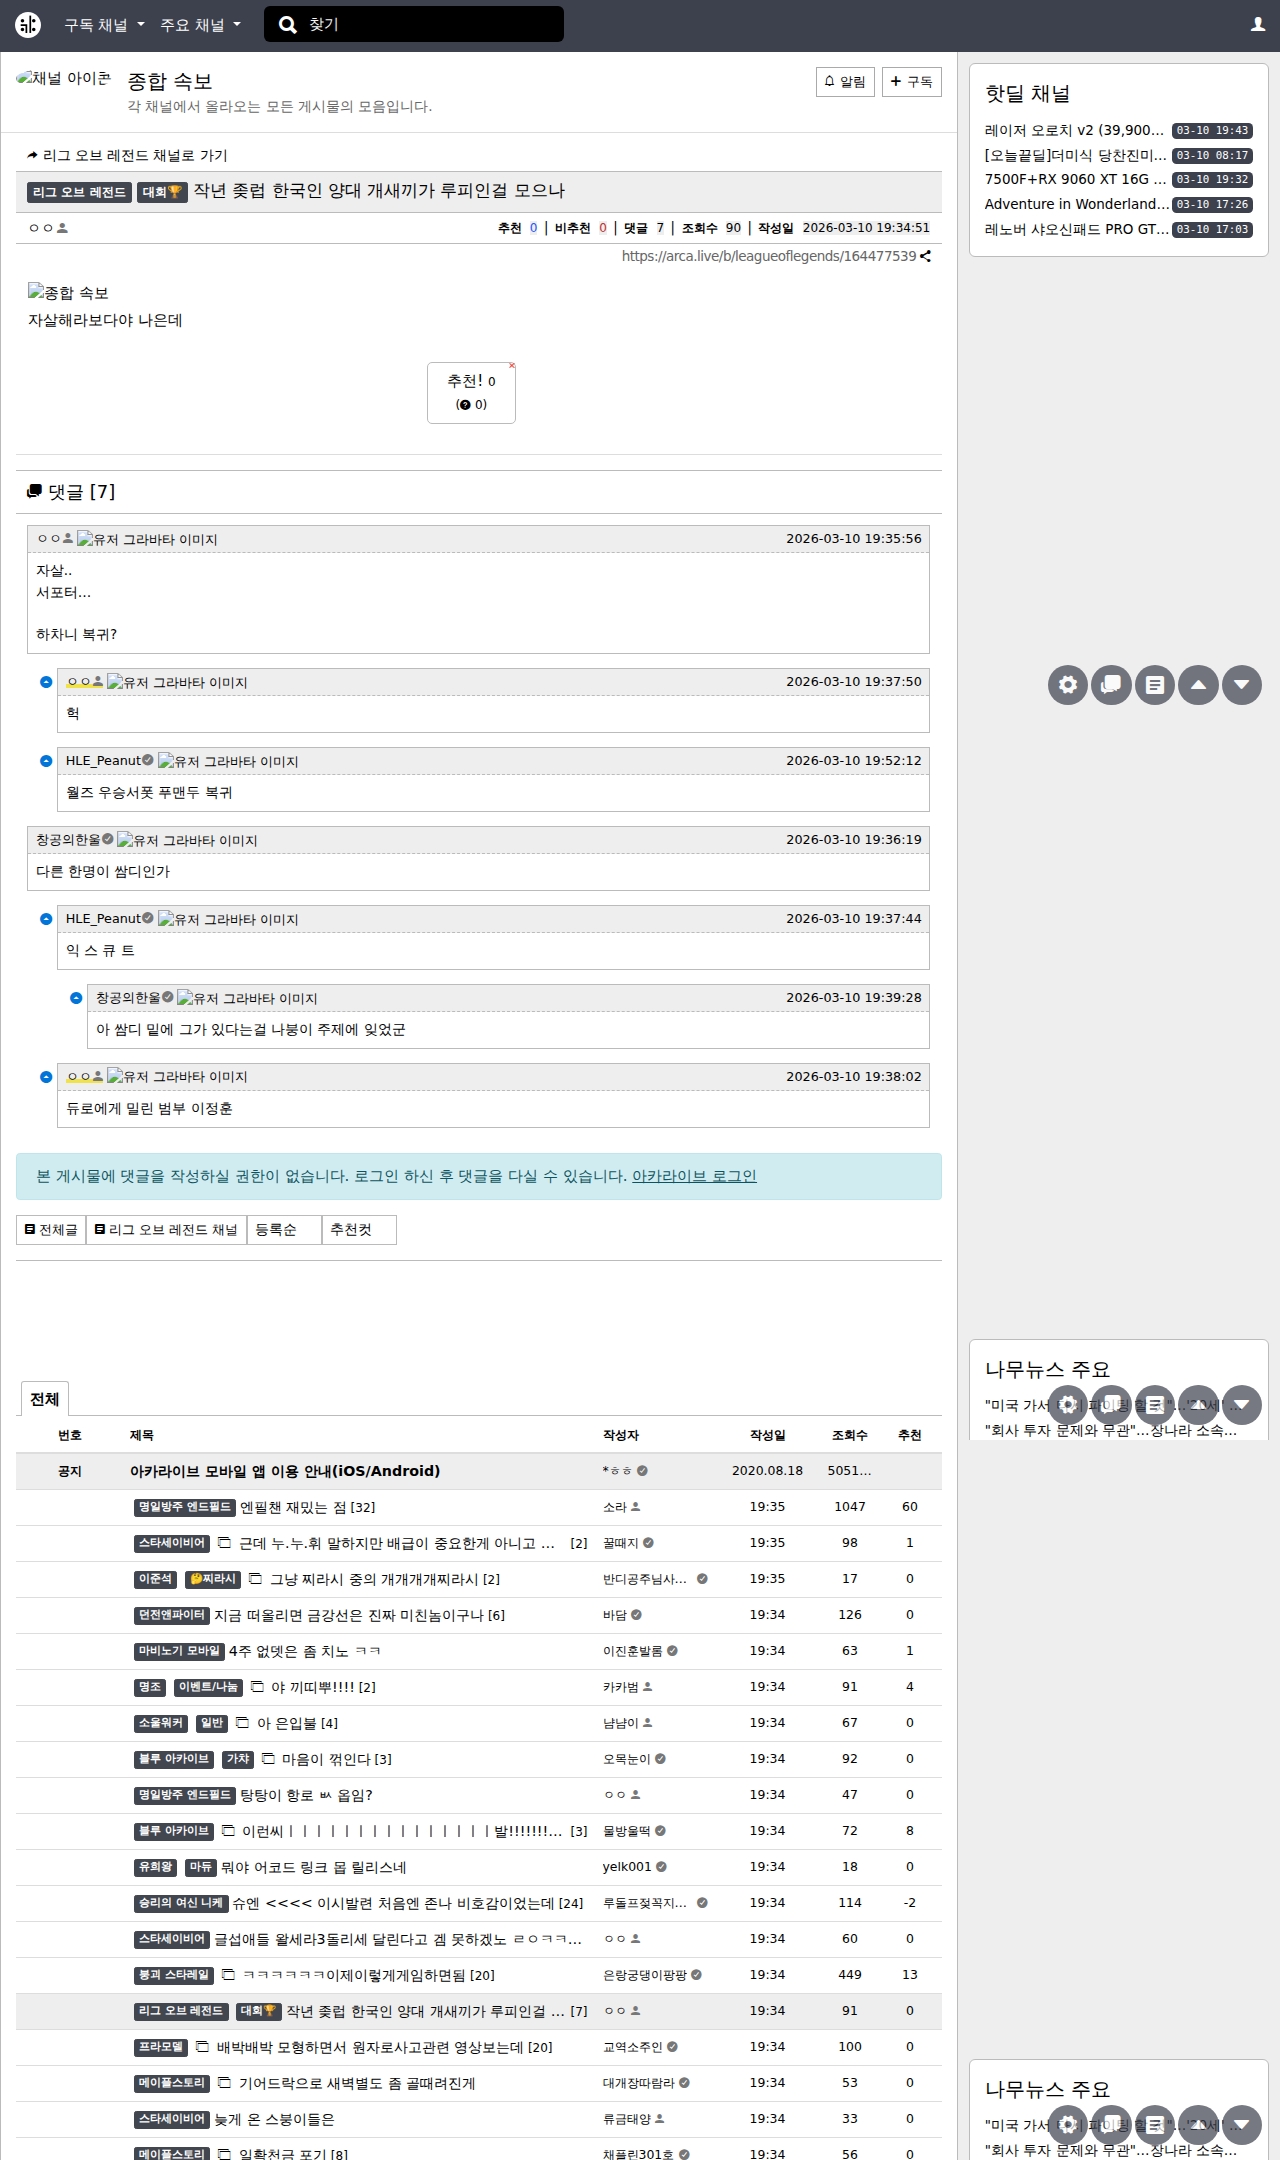Click the 작성자 column header

pos(621,1435)
